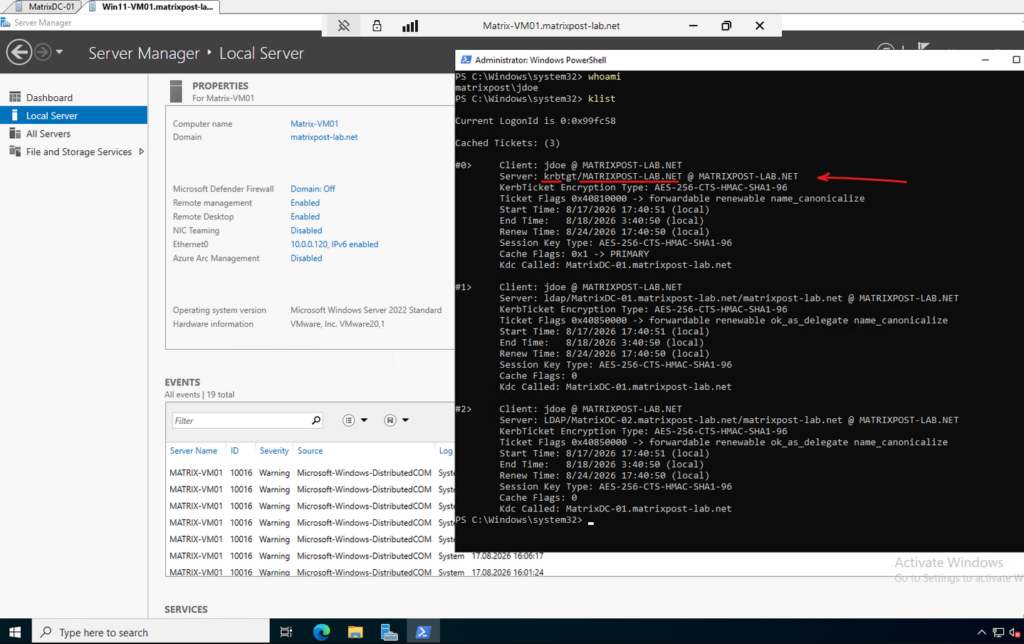1024x644 pixels.
Task: Click the events filter search magnifier
Action: click(x=316, y=421)
